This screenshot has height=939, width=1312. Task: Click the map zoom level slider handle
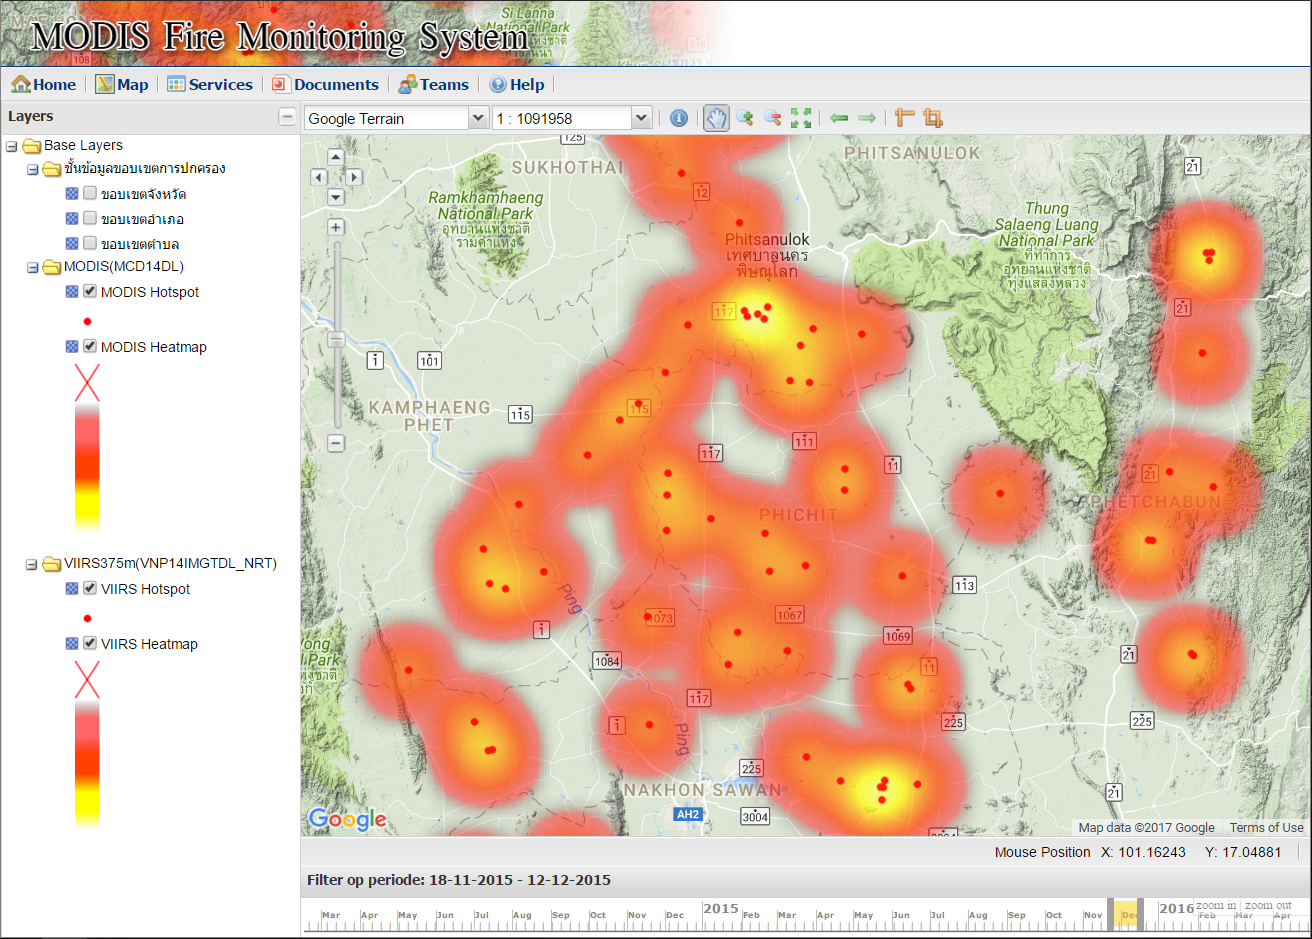coord(336,340)
